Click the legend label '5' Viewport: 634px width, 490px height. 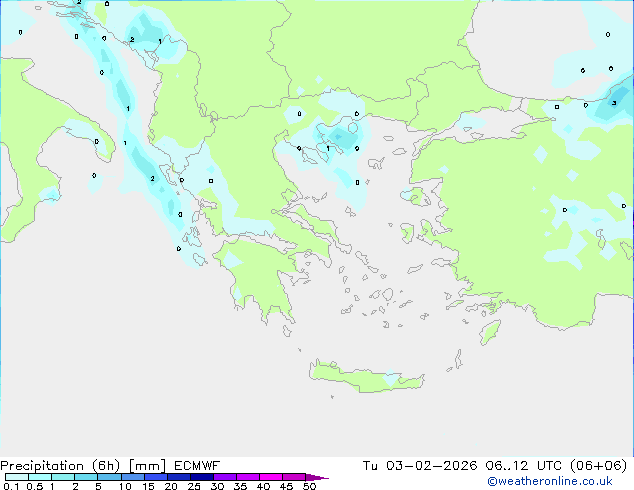coord(98,486)
